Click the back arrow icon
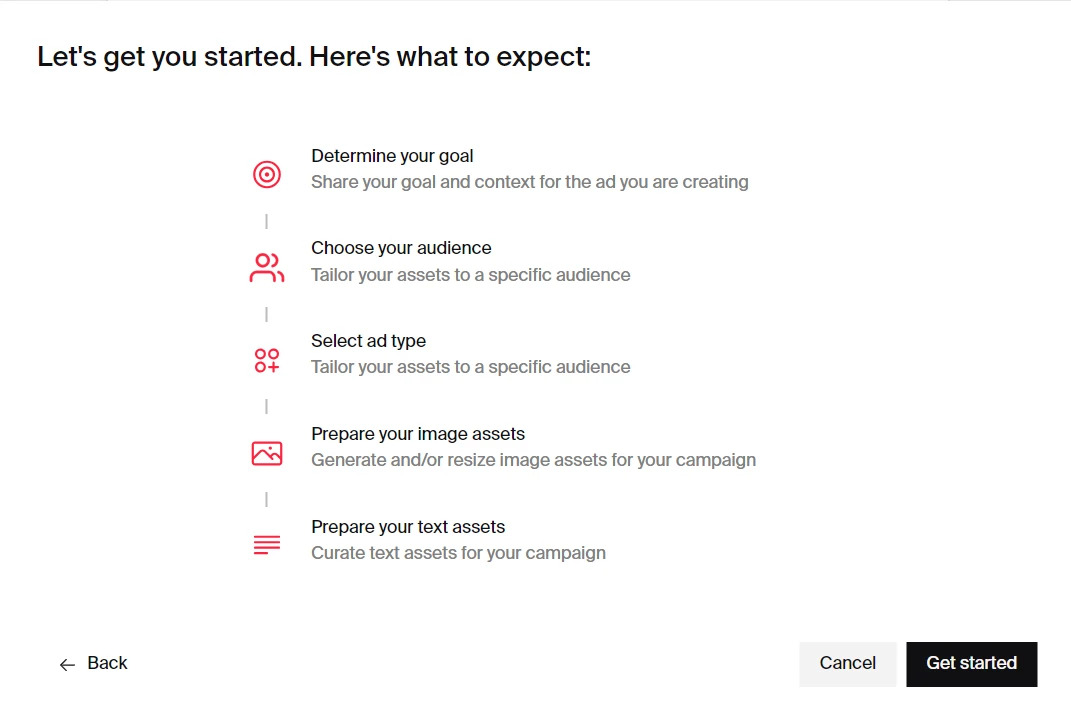Viewport: 1071px width, 725px height. 67,664
